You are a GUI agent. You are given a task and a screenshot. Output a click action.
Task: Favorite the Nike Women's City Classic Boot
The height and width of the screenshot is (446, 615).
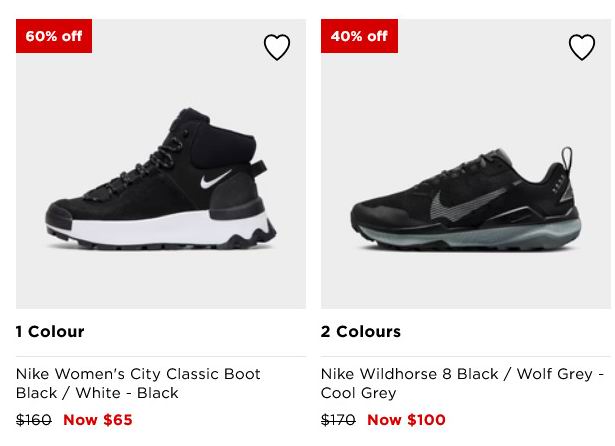pos(277,47)
